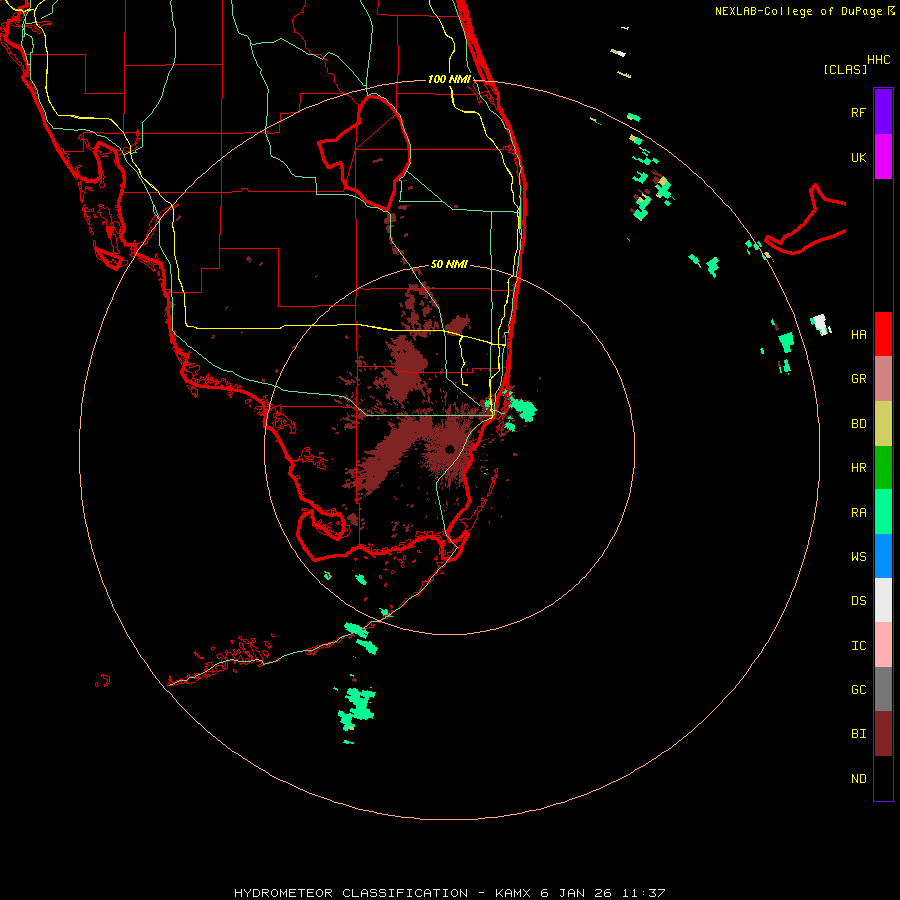Click the 'HR' legend label
The image size is (900, 900).
coord(858,468)
